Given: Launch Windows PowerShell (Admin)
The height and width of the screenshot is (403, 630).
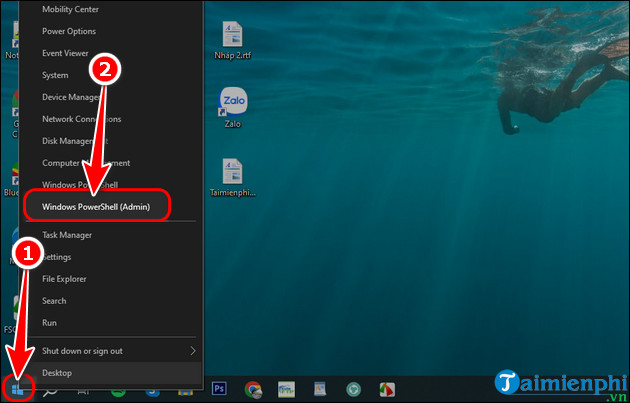Looking at the screenshot, I should (x=111, y=207).
